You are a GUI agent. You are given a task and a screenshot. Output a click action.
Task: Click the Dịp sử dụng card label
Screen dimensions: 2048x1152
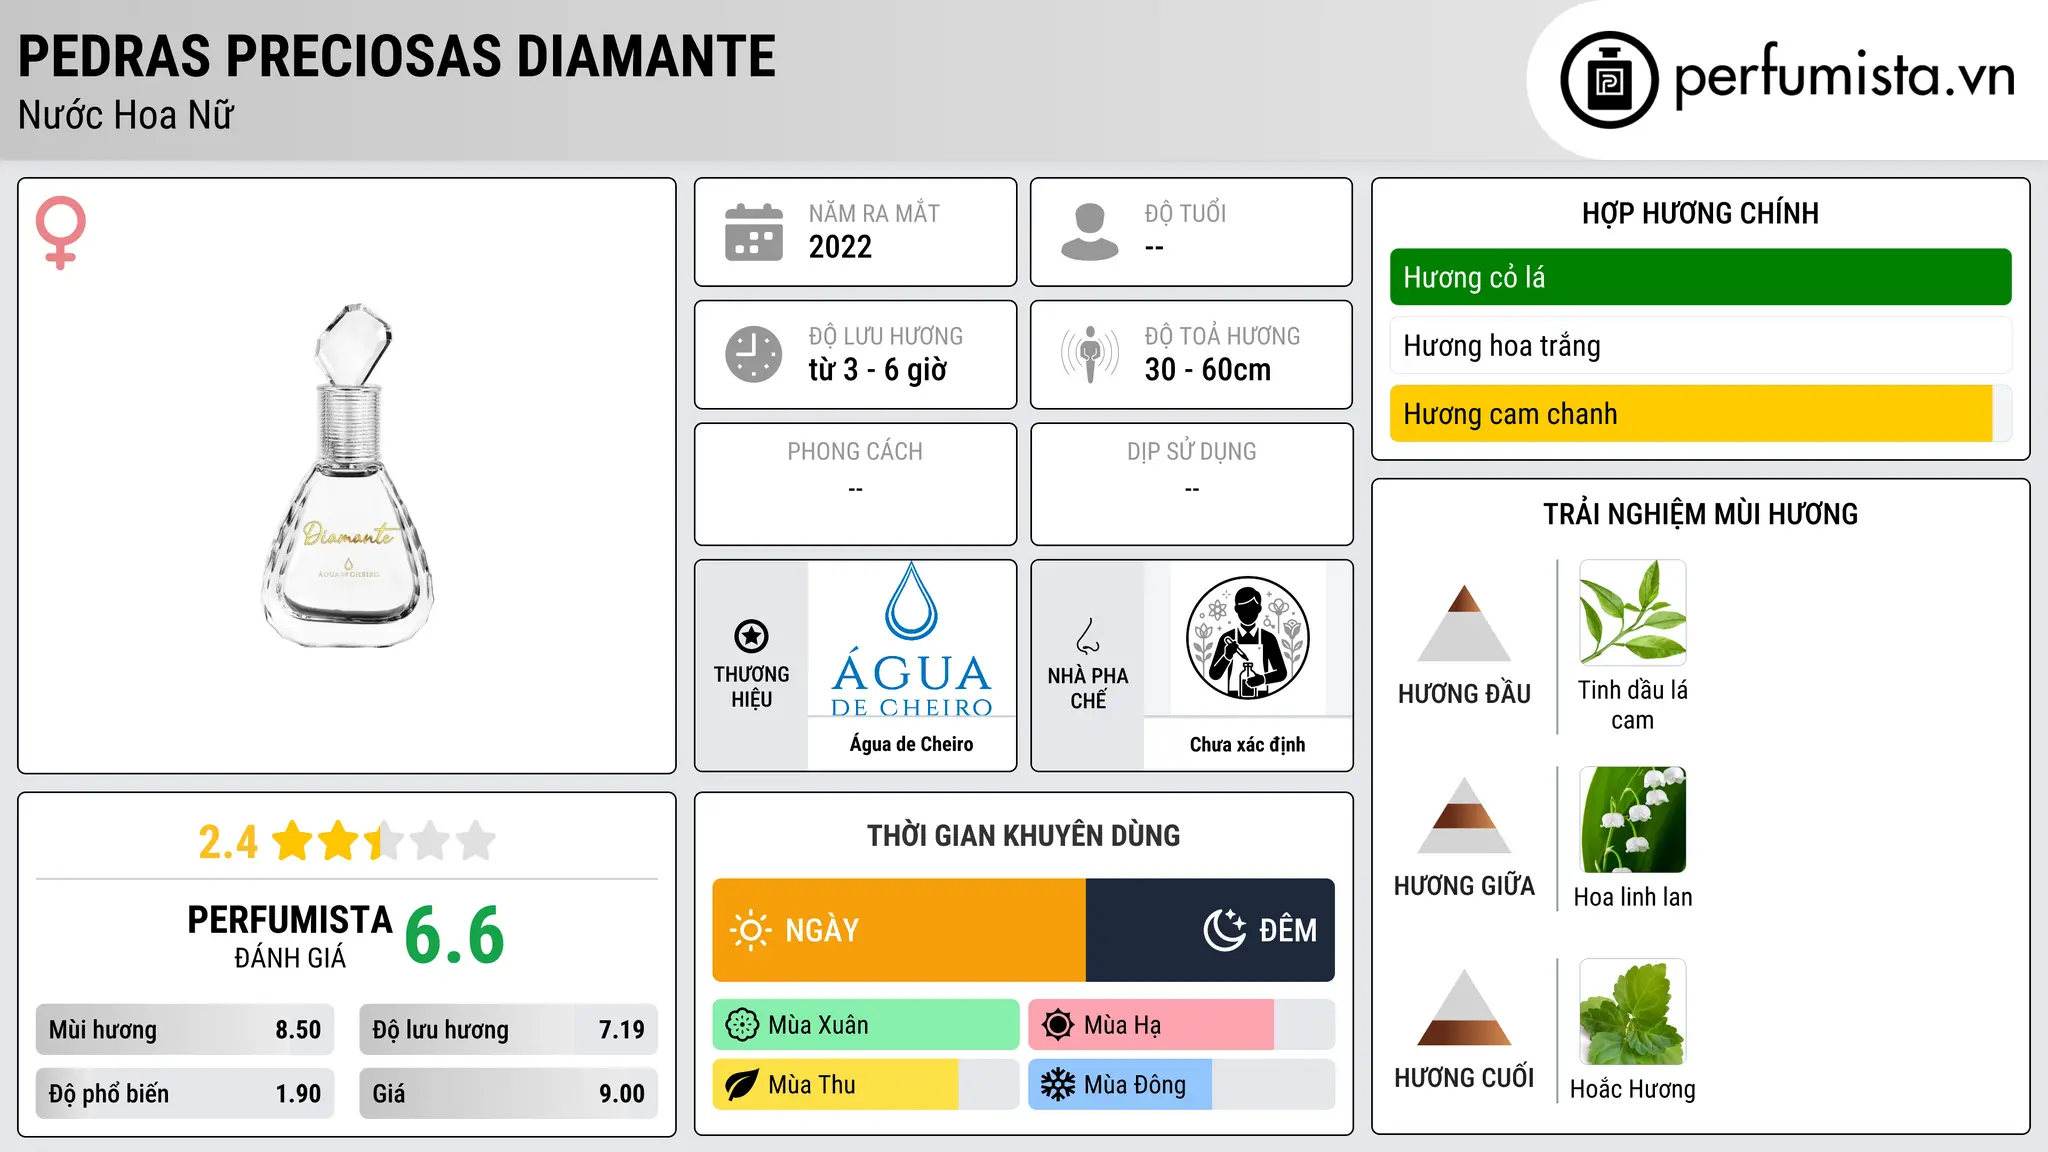[1192, 452]
